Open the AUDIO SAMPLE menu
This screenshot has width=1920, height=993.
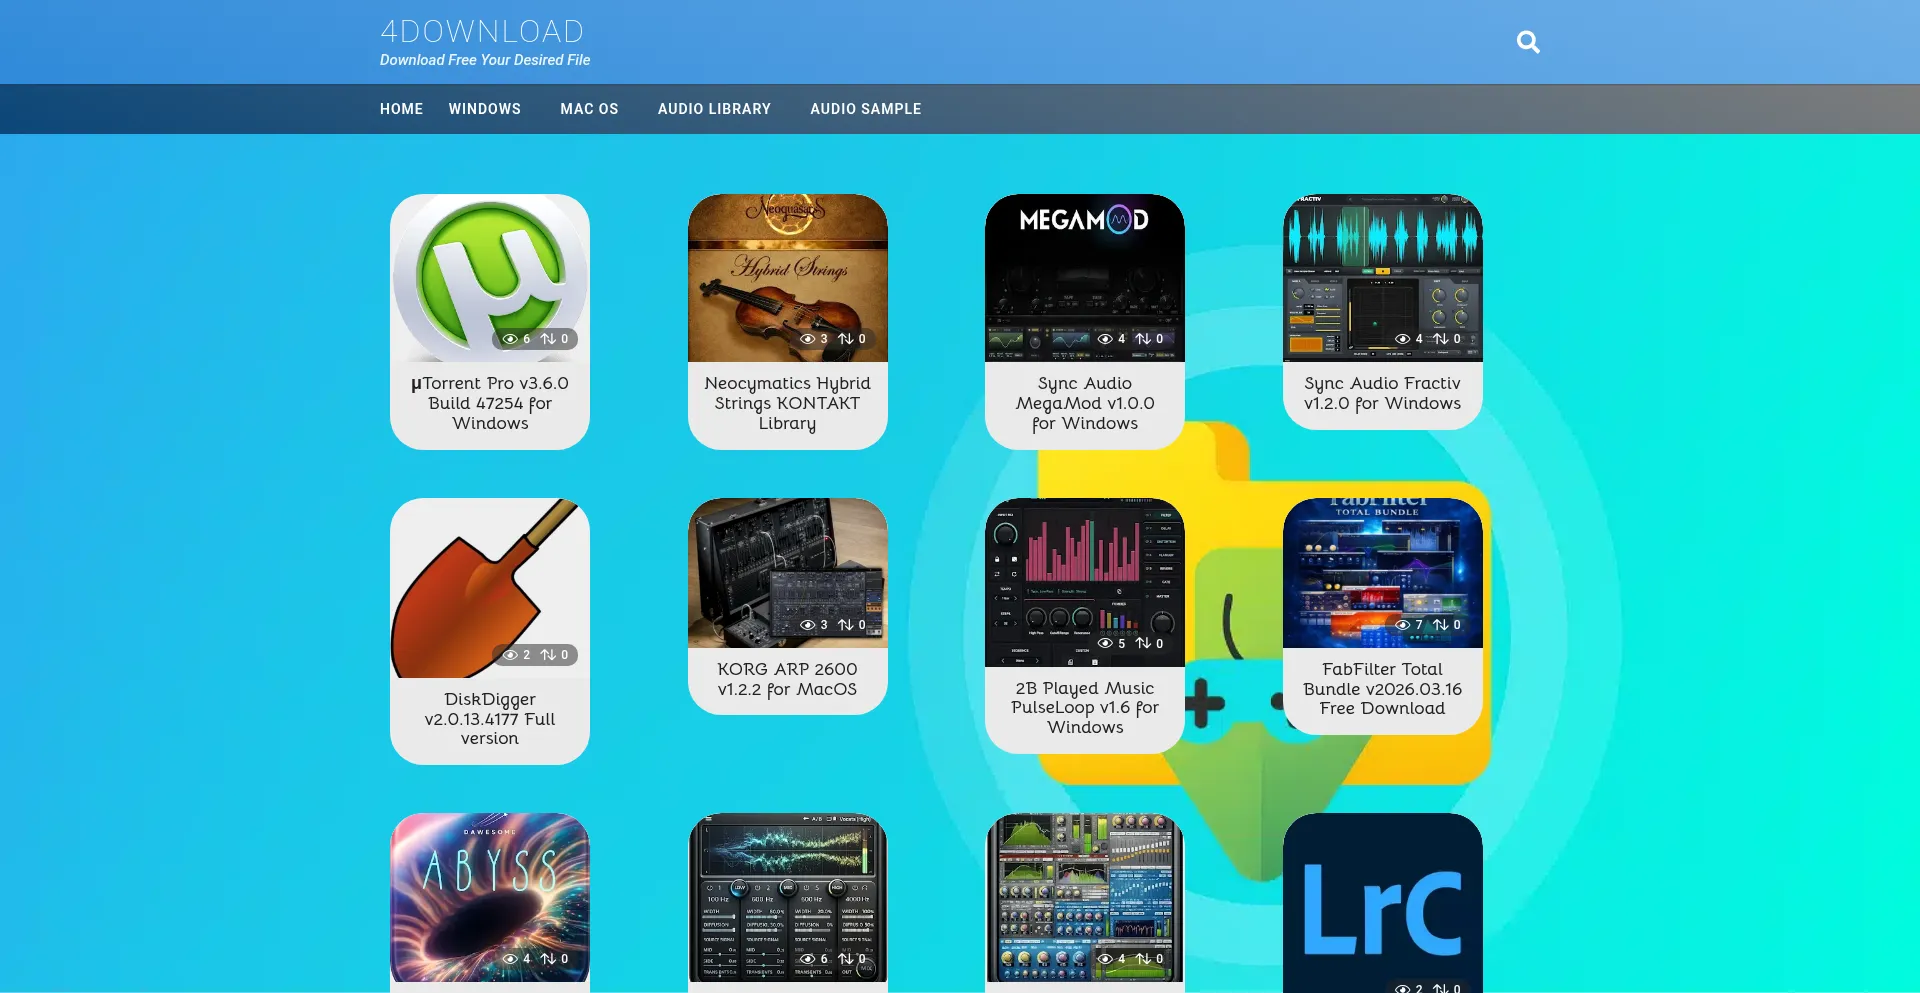coord(866,109)
